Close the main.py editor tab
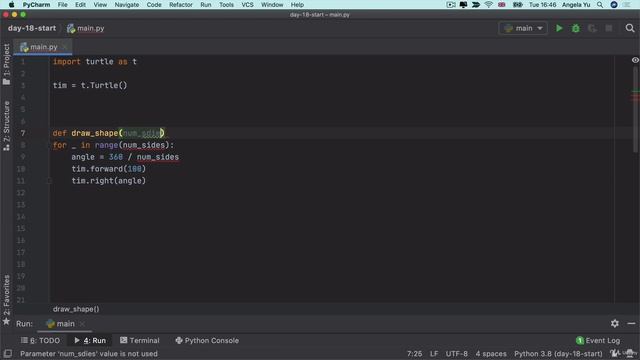The image size is (640, 360). tap(64, 47)
